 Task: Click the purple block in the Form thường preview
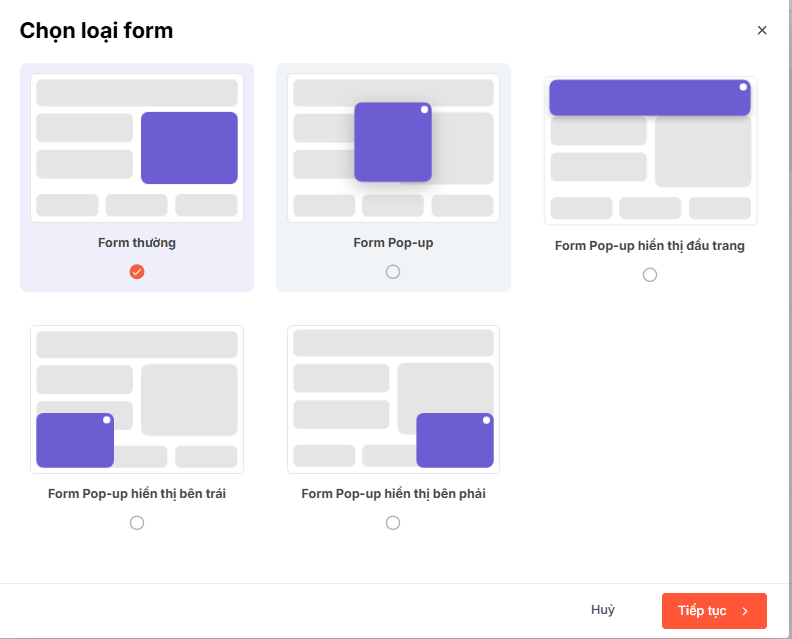pyautogui.click(x=189, y=148)
